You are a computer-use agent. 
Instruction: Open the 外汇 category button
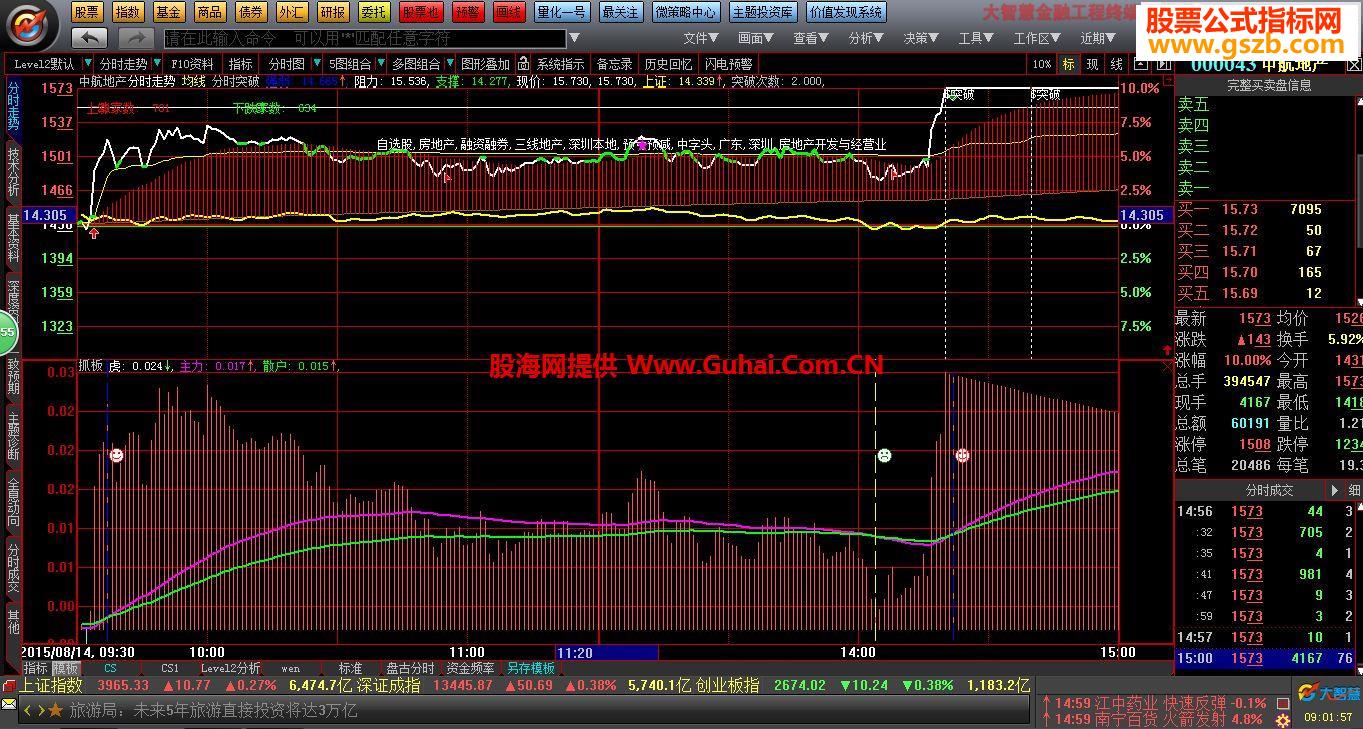click(292, 12)
